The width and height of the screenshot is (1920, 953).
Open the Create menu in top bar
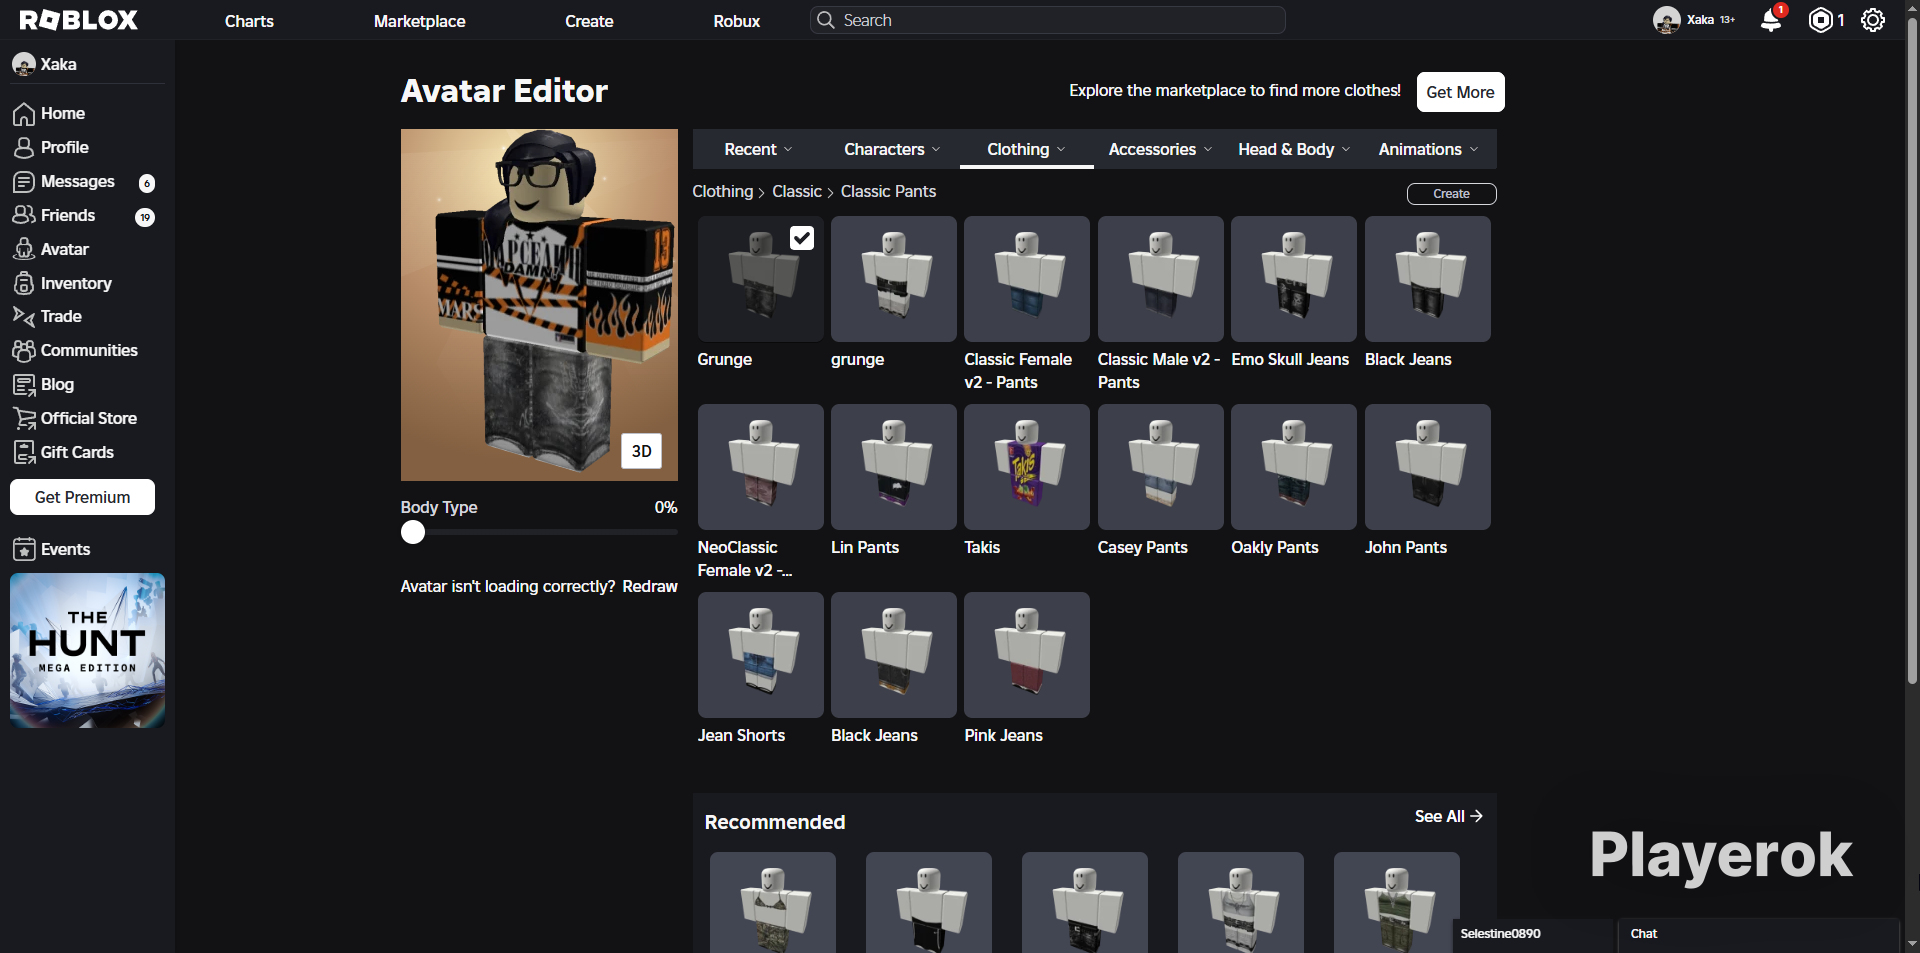[x=589, y=21]
